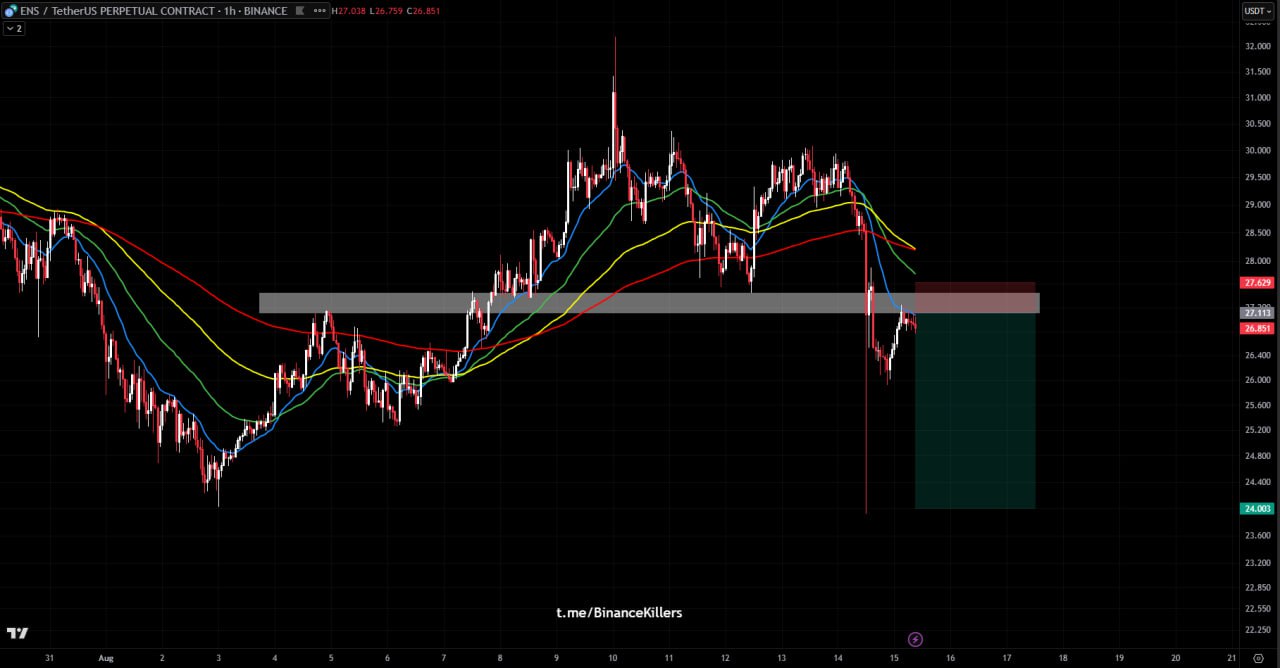The height and width of the screenshot is (668, 1280).
Task: Click the 22.250 price axis label
Action: point(1257,629)
